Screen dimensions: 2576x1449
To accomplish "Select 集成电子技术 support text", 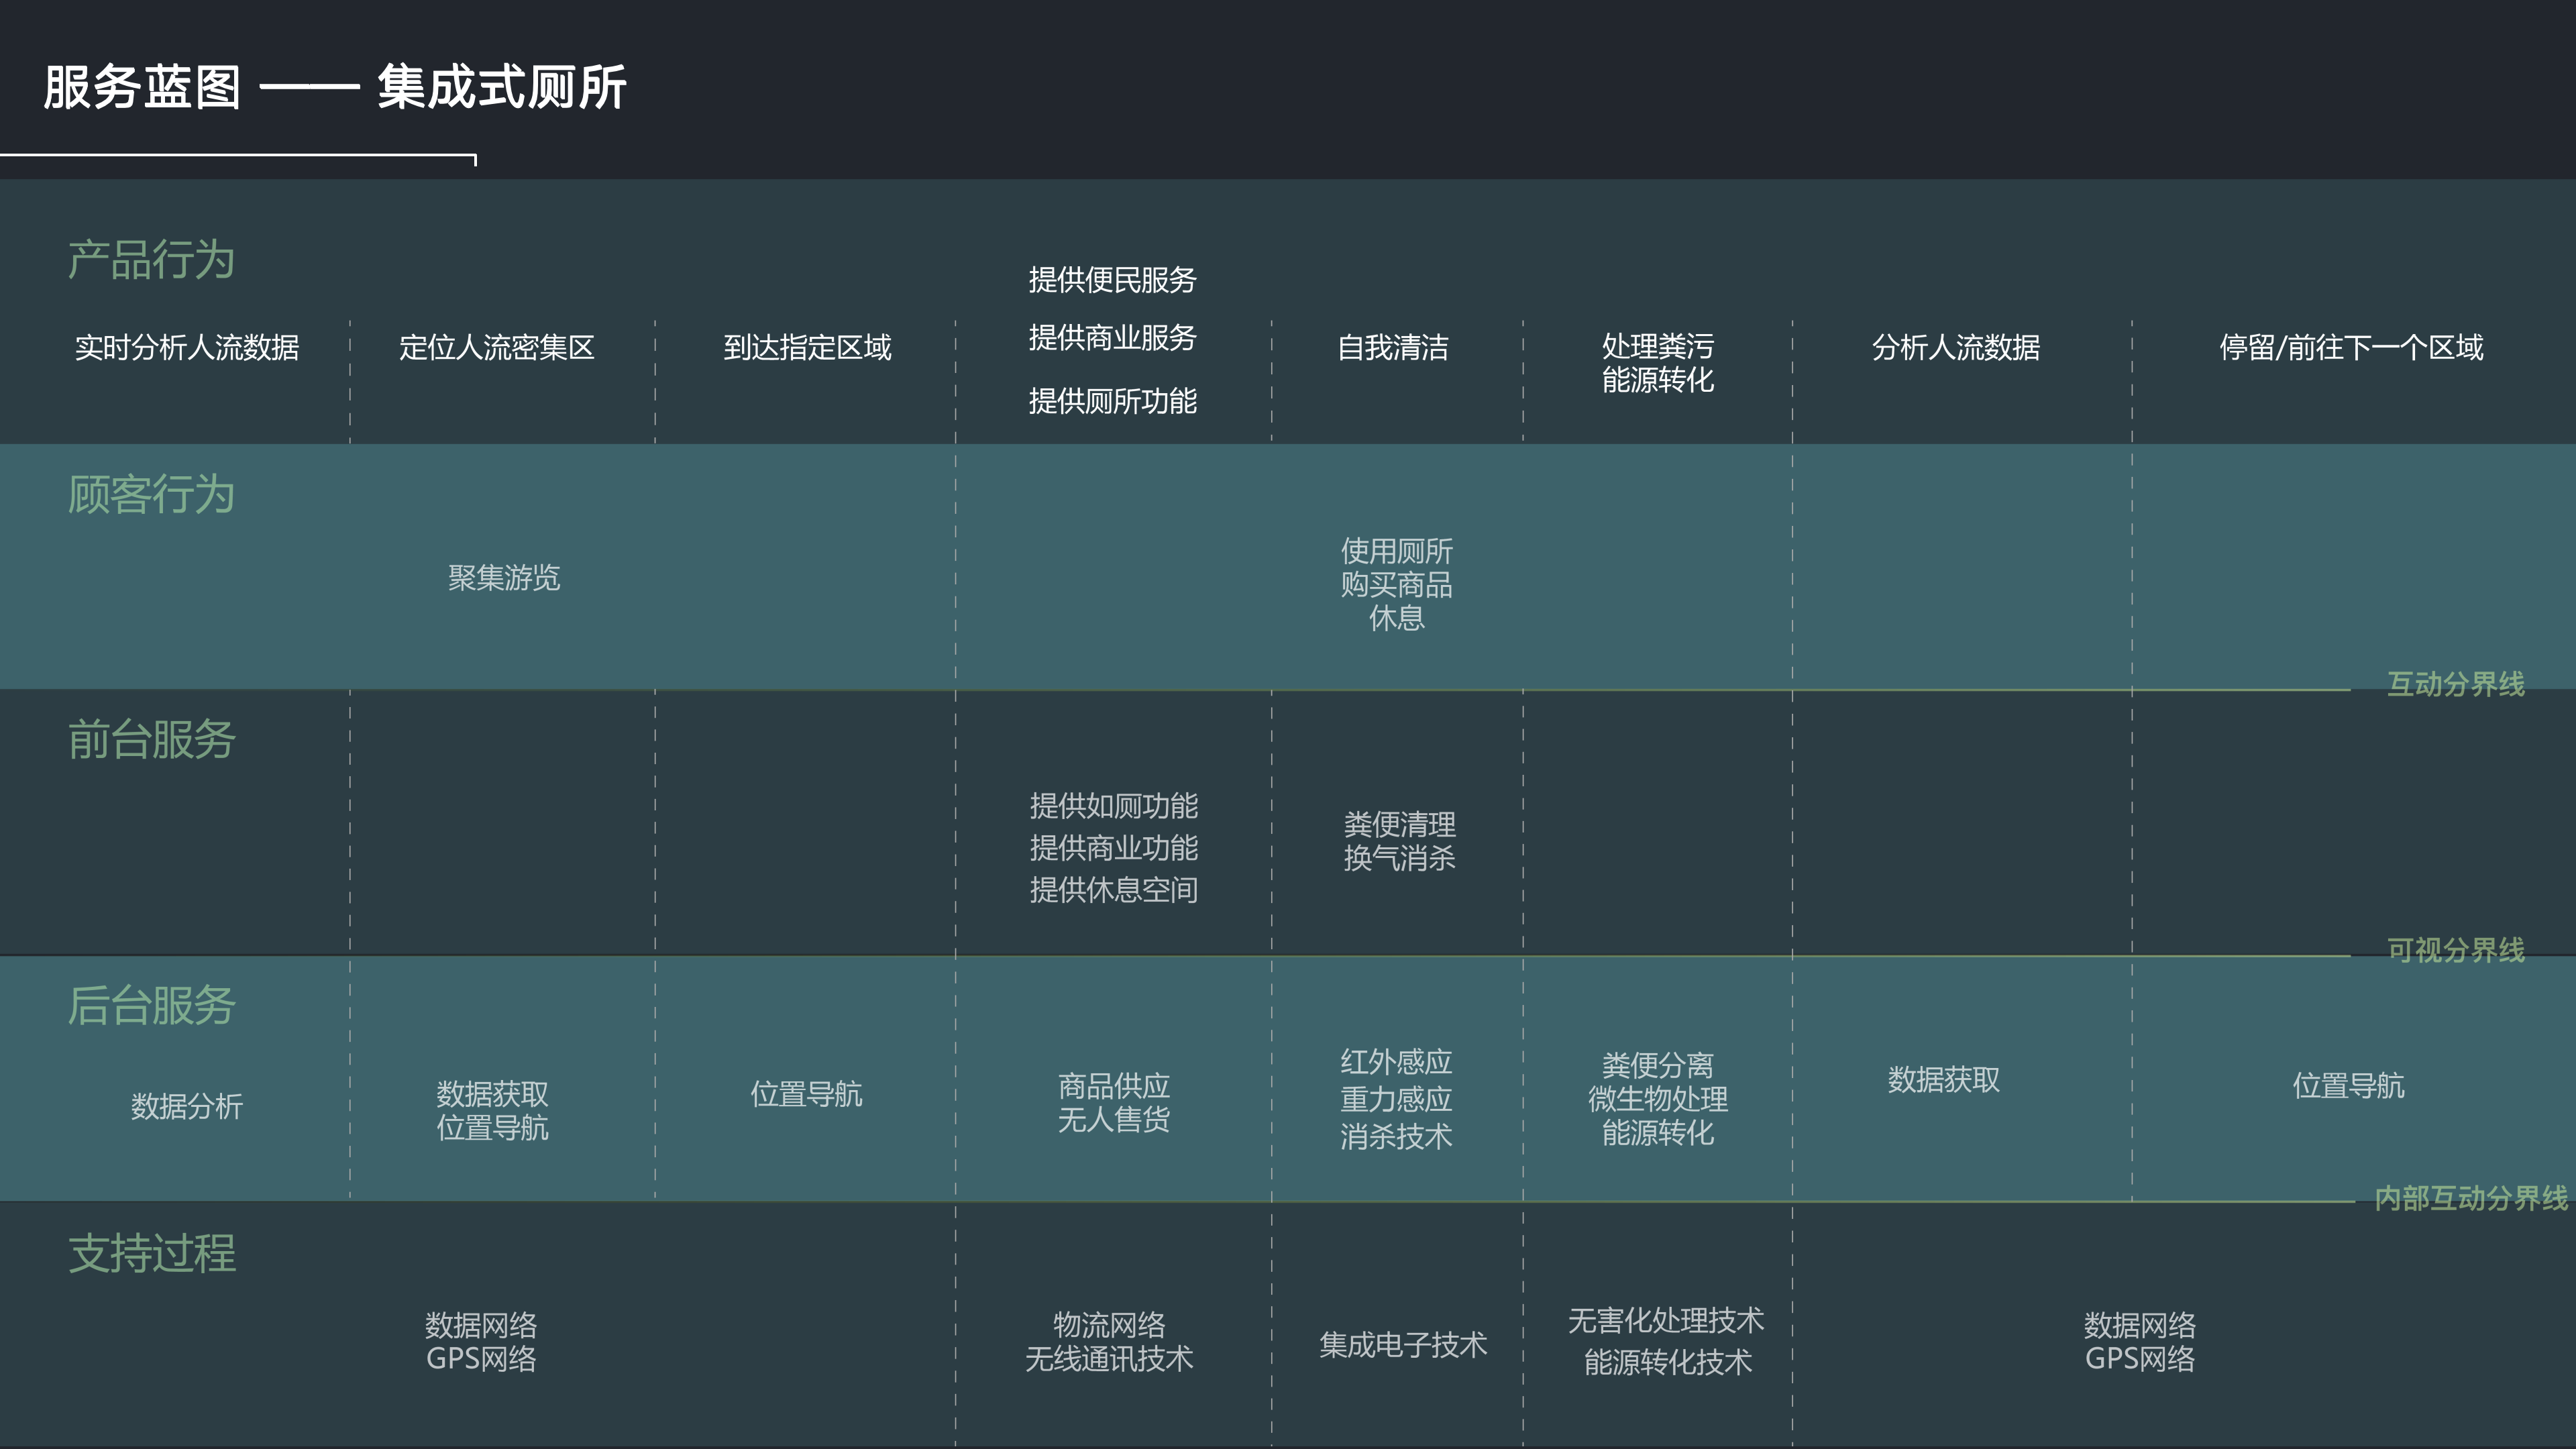I will coord(1402,1345).
